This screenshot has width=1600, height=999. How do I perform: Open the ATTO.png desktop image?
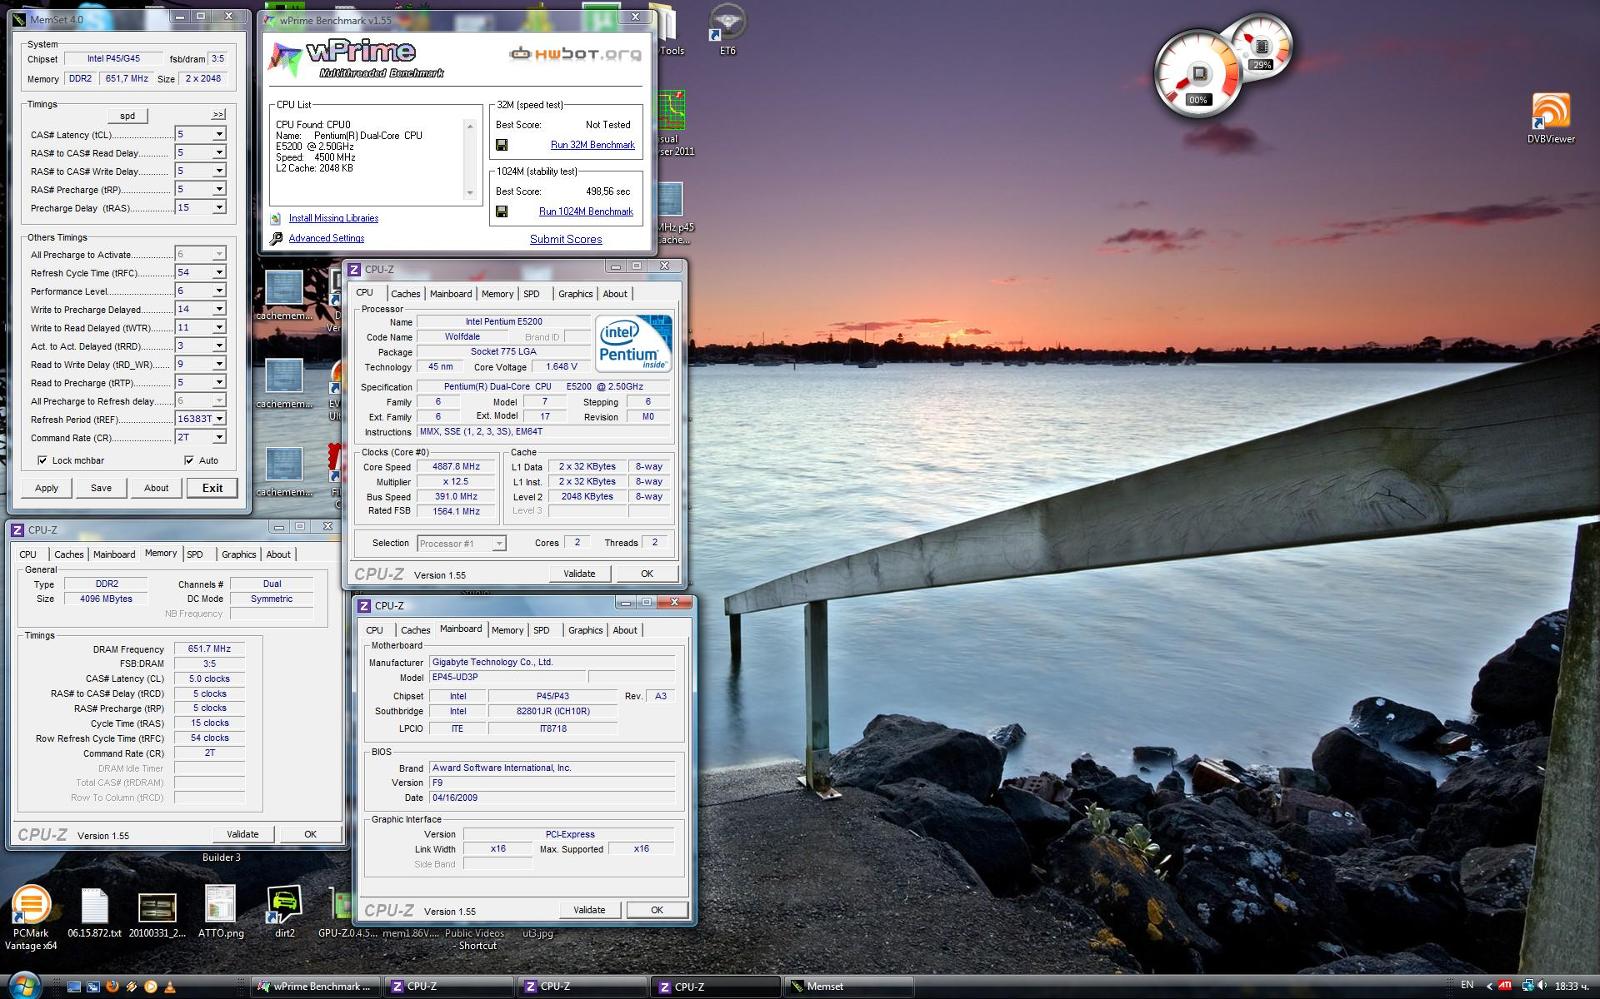click(220, 913)
